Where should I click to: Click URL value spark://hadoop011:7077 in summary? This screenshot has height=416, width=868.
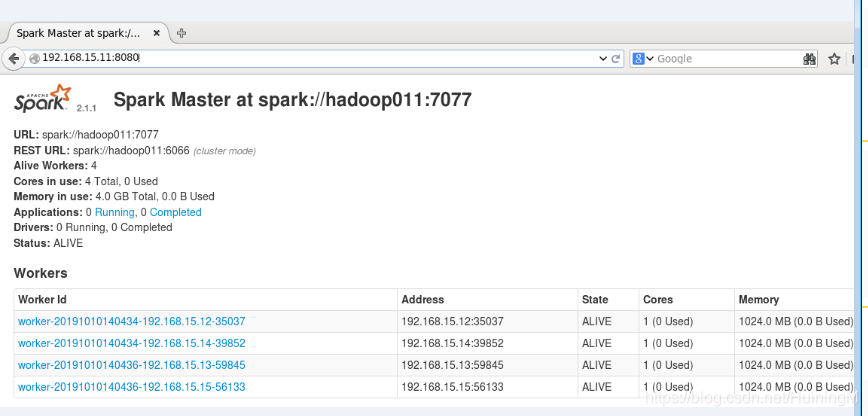click(100, 135)
